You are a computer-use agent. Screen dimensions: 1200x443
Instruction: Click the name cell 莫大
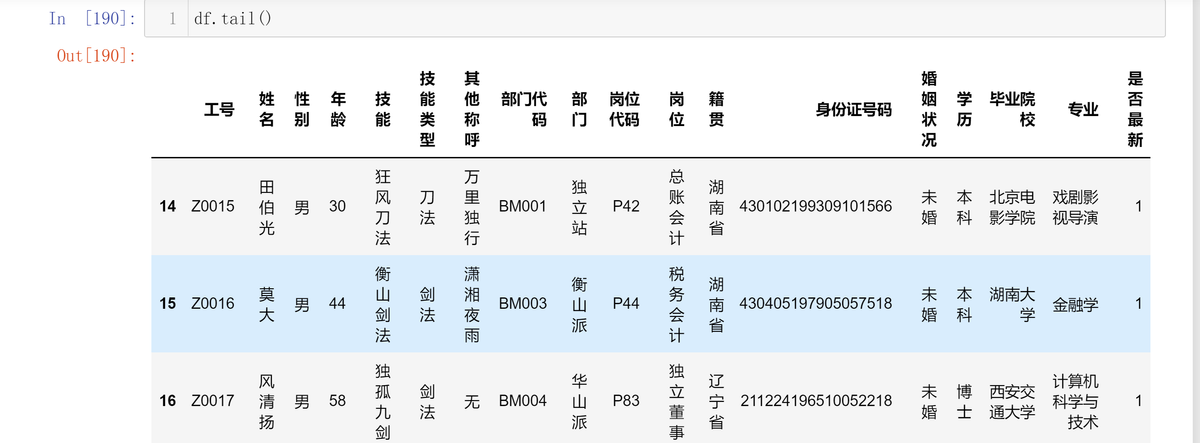pos(267,303)
